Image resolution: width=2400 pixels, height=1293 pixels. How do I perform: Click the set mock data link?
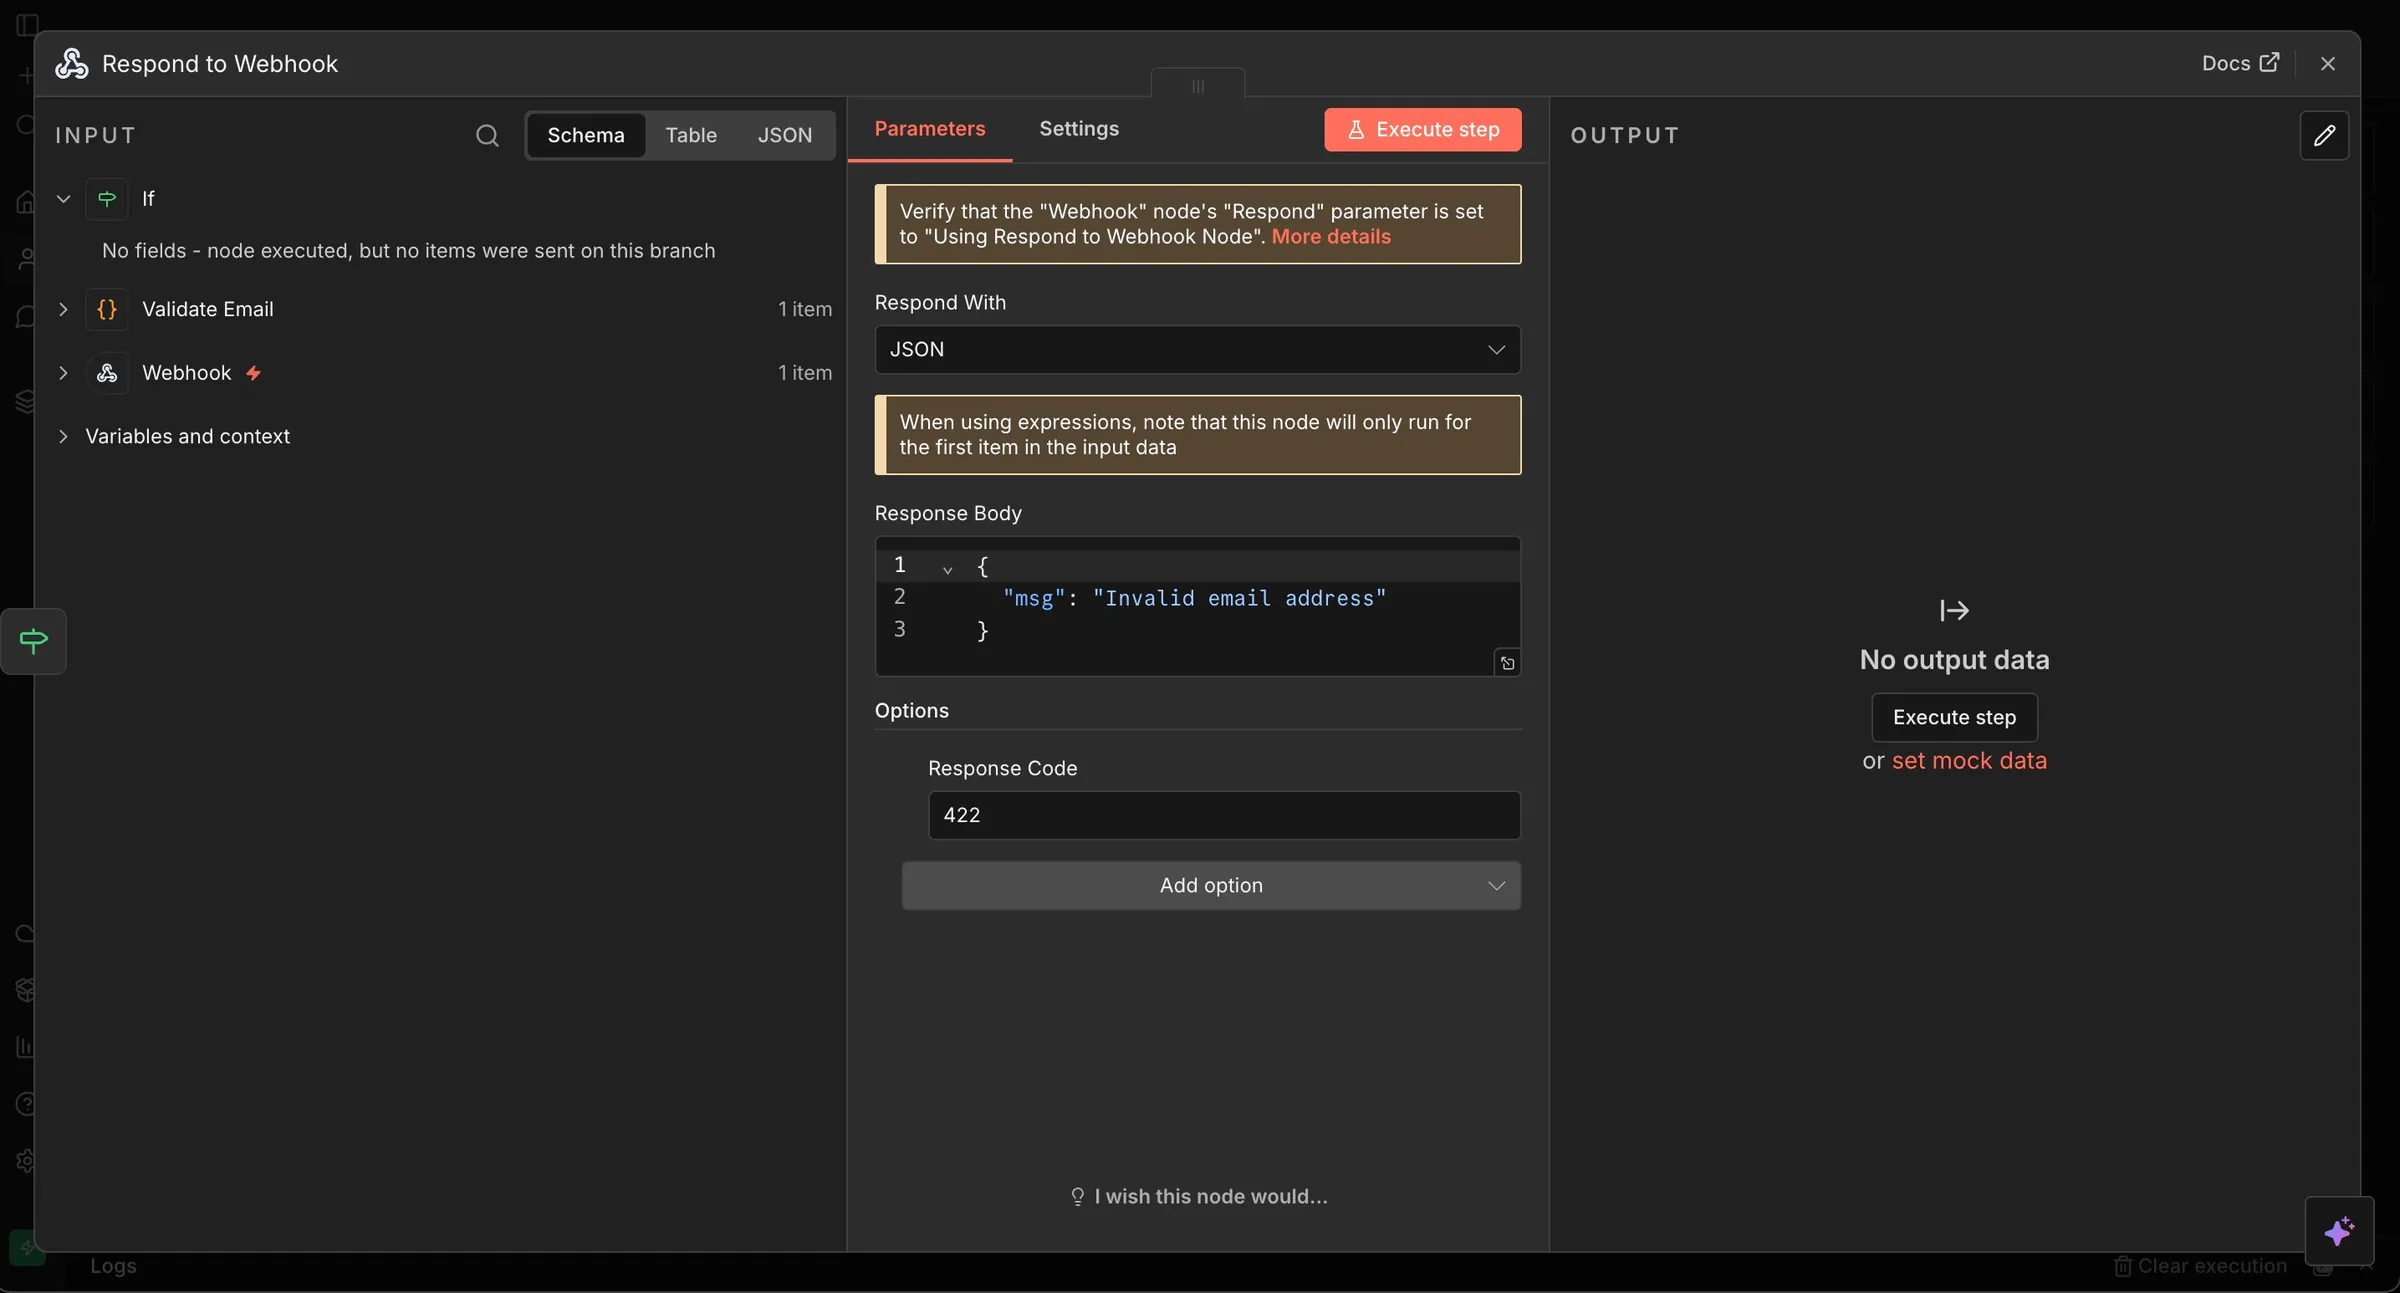point(1969,761)
